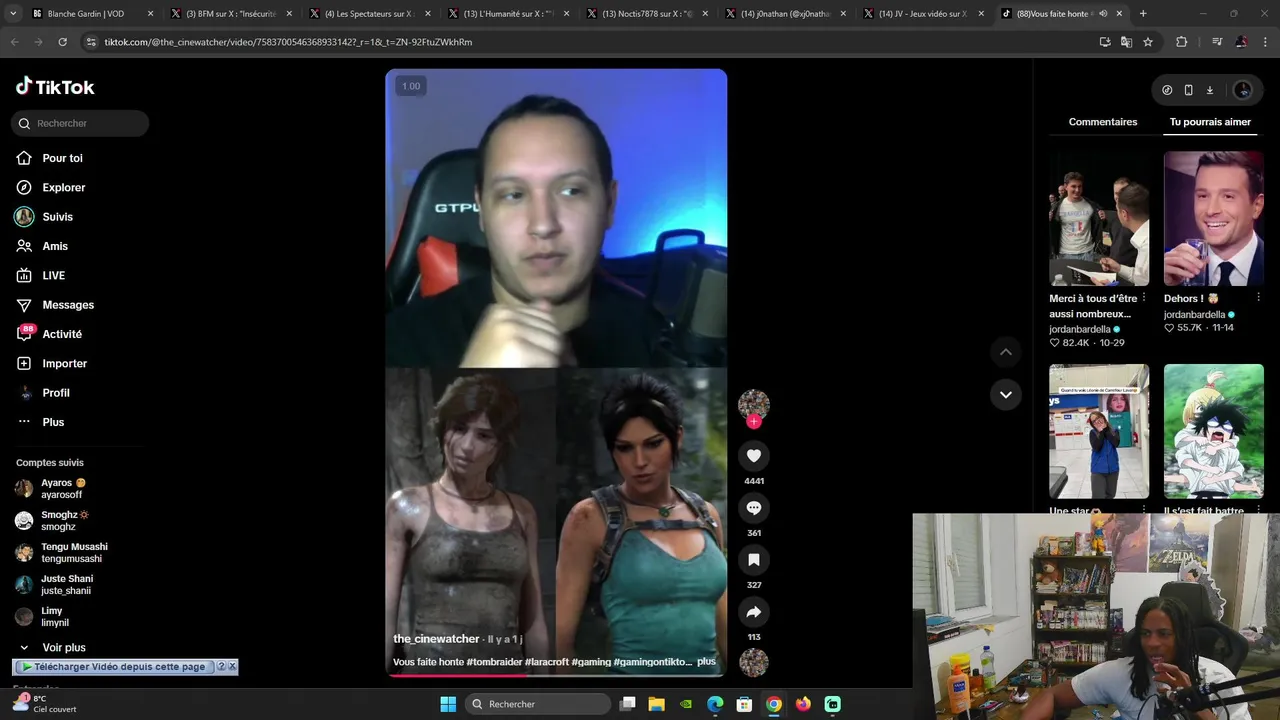Click the translate page icon
The height and width of the screenshot is (720, 1280).
pyautogui.click(x=1126, y=42)
